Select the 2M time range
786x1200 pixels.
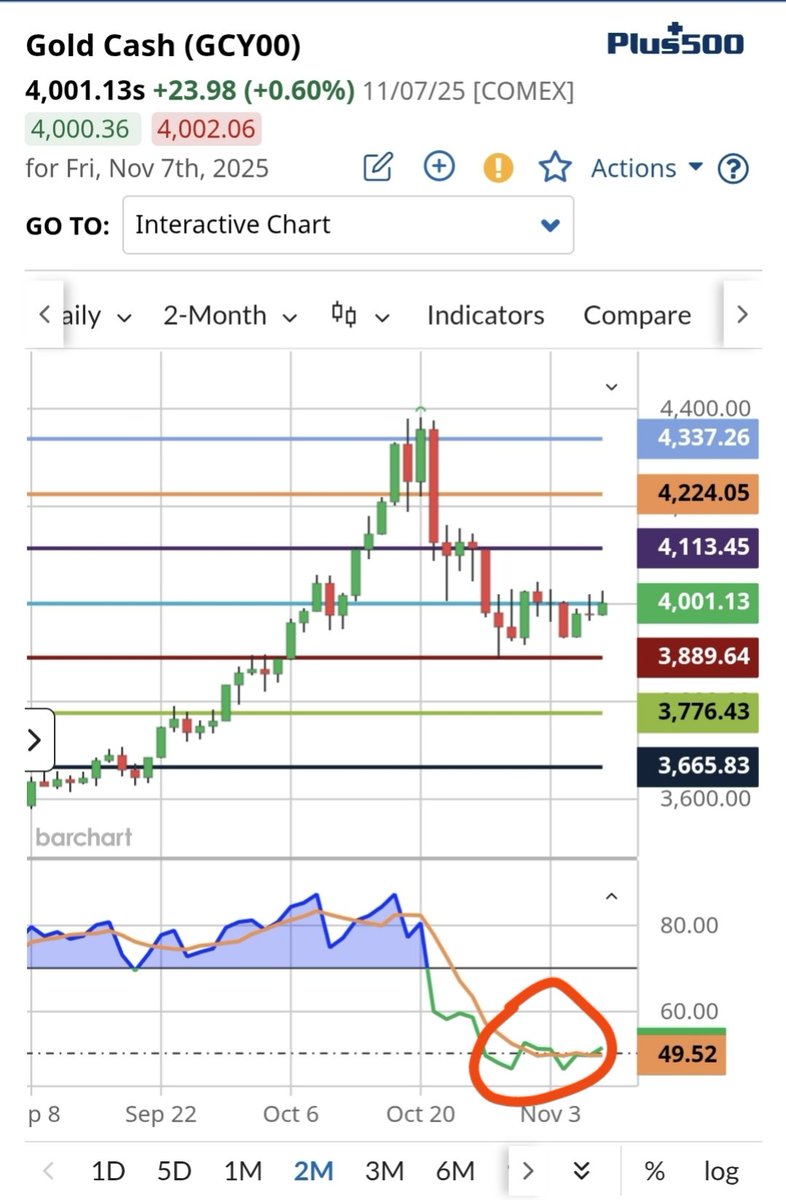click(314, 1170)
